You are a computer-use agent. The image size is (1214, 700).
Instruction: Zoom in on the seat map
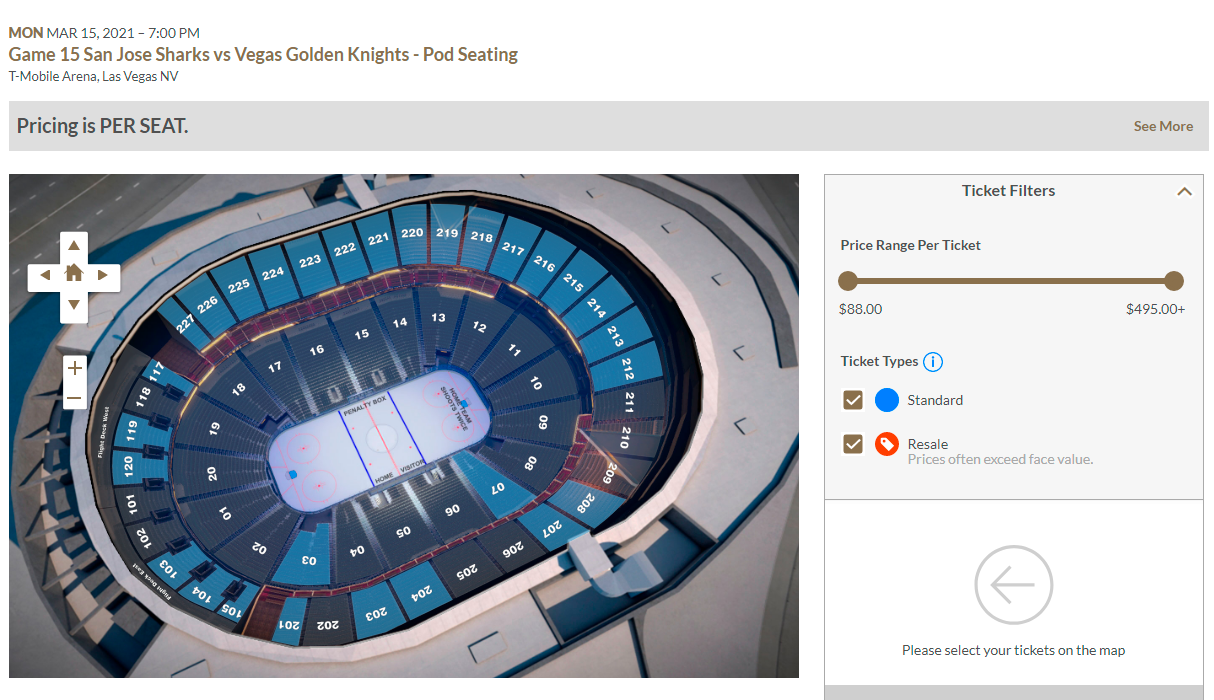click(x=74, y=368)
